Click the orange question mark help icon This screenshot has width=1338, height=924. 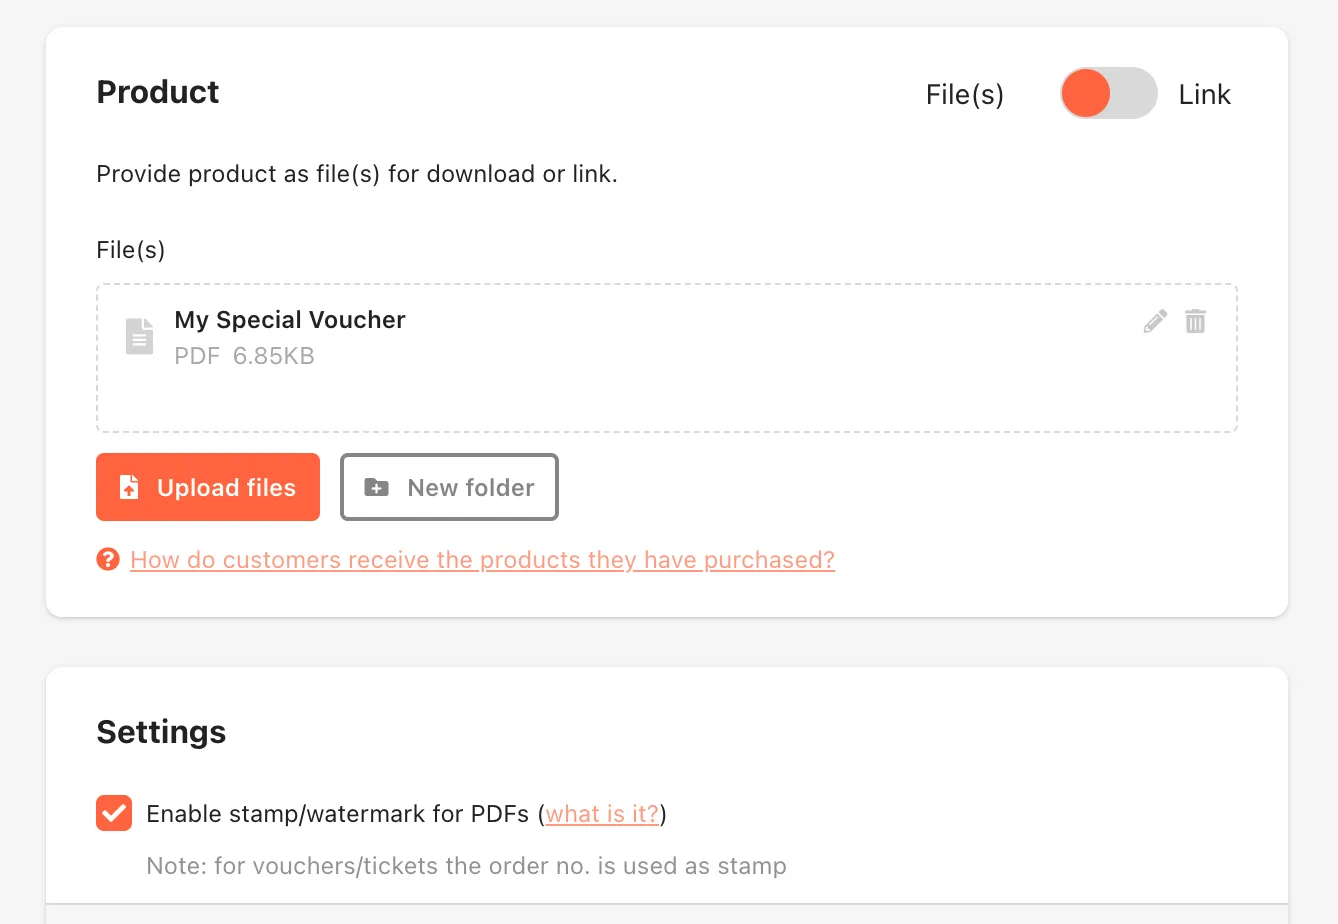tap(108, 559)
